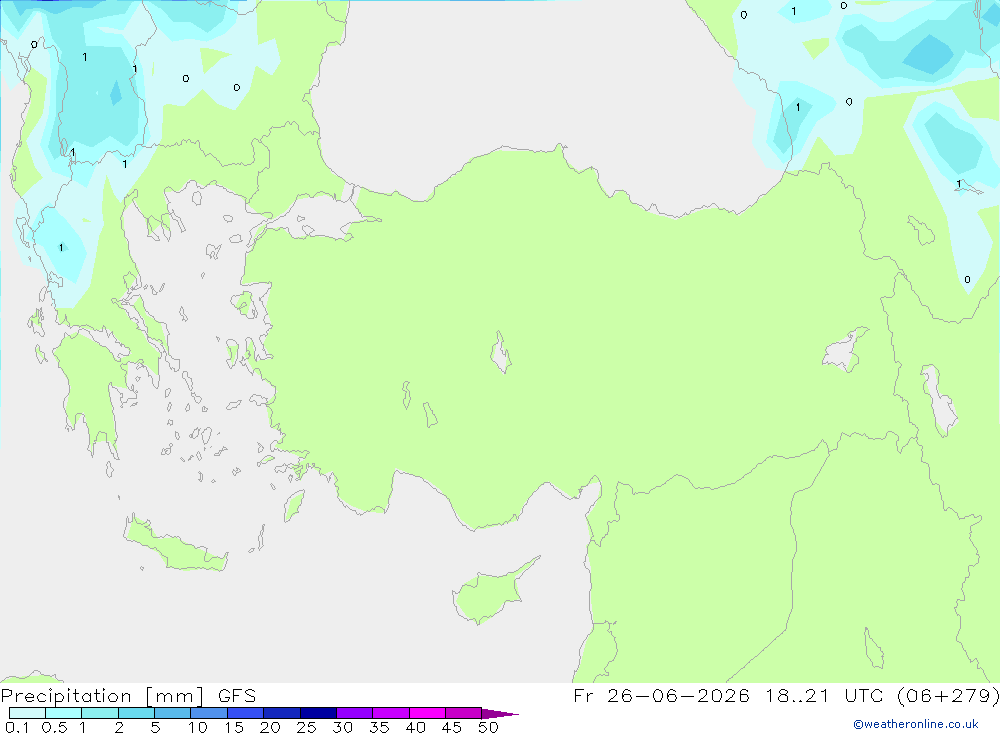Click the legend value '25'
This screenshot has width=1000, height=733.
coord(307,727)
